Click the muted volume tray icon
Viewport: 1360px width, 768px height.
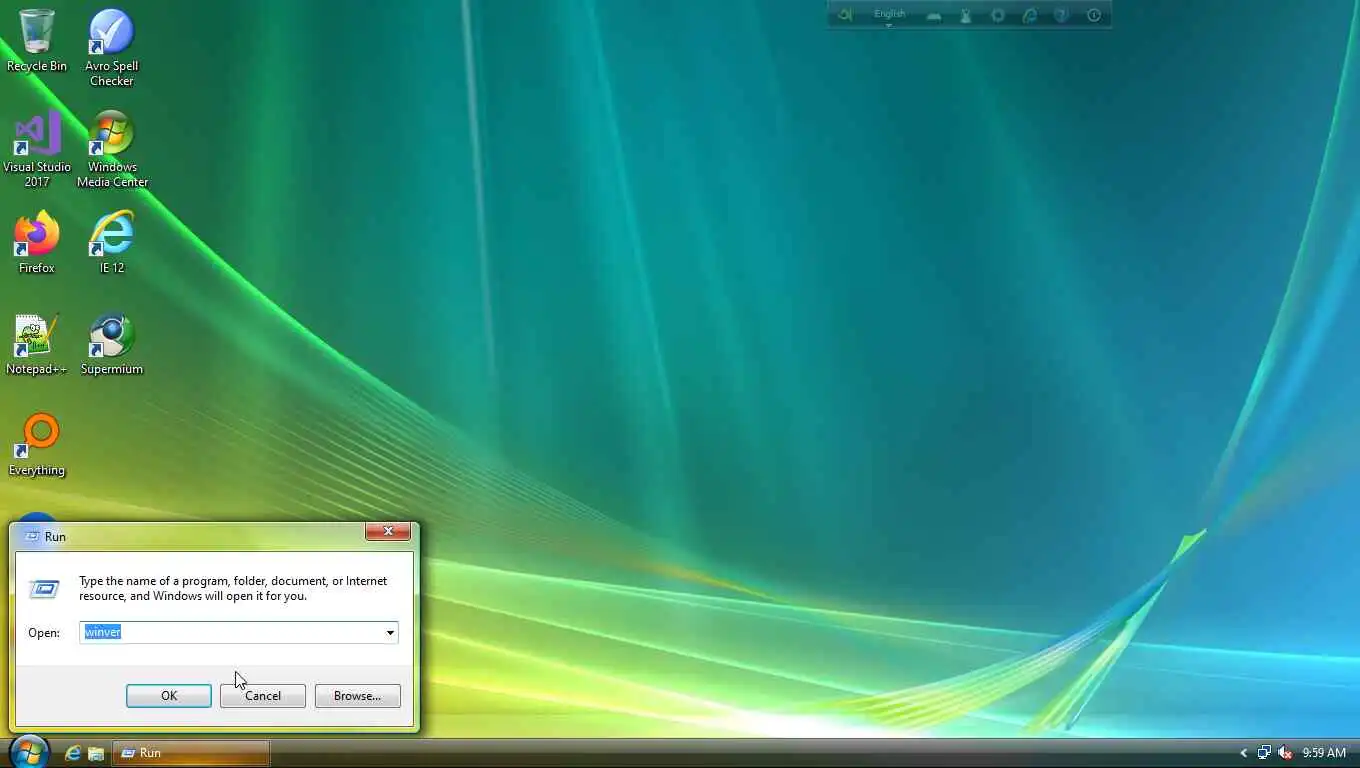click(x=1285, y=753)
